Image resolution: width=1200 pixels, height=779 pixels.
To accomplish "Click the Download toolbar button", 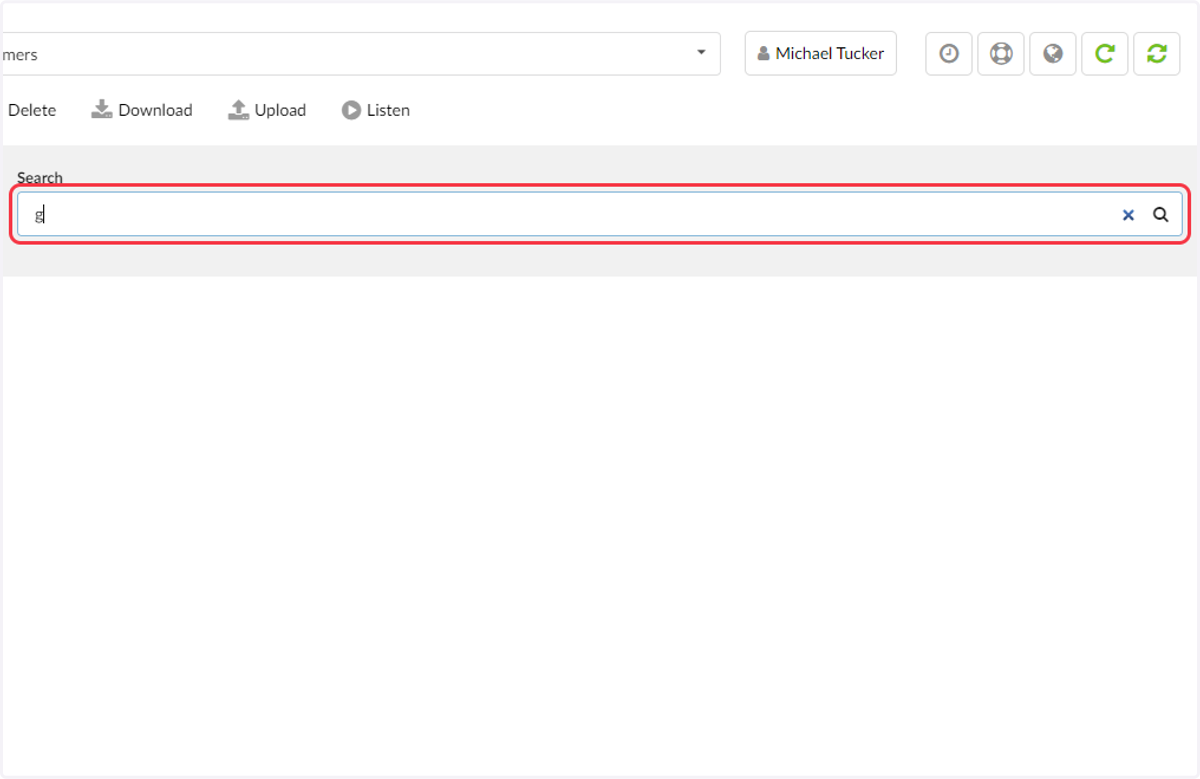I will pos(142,110).
